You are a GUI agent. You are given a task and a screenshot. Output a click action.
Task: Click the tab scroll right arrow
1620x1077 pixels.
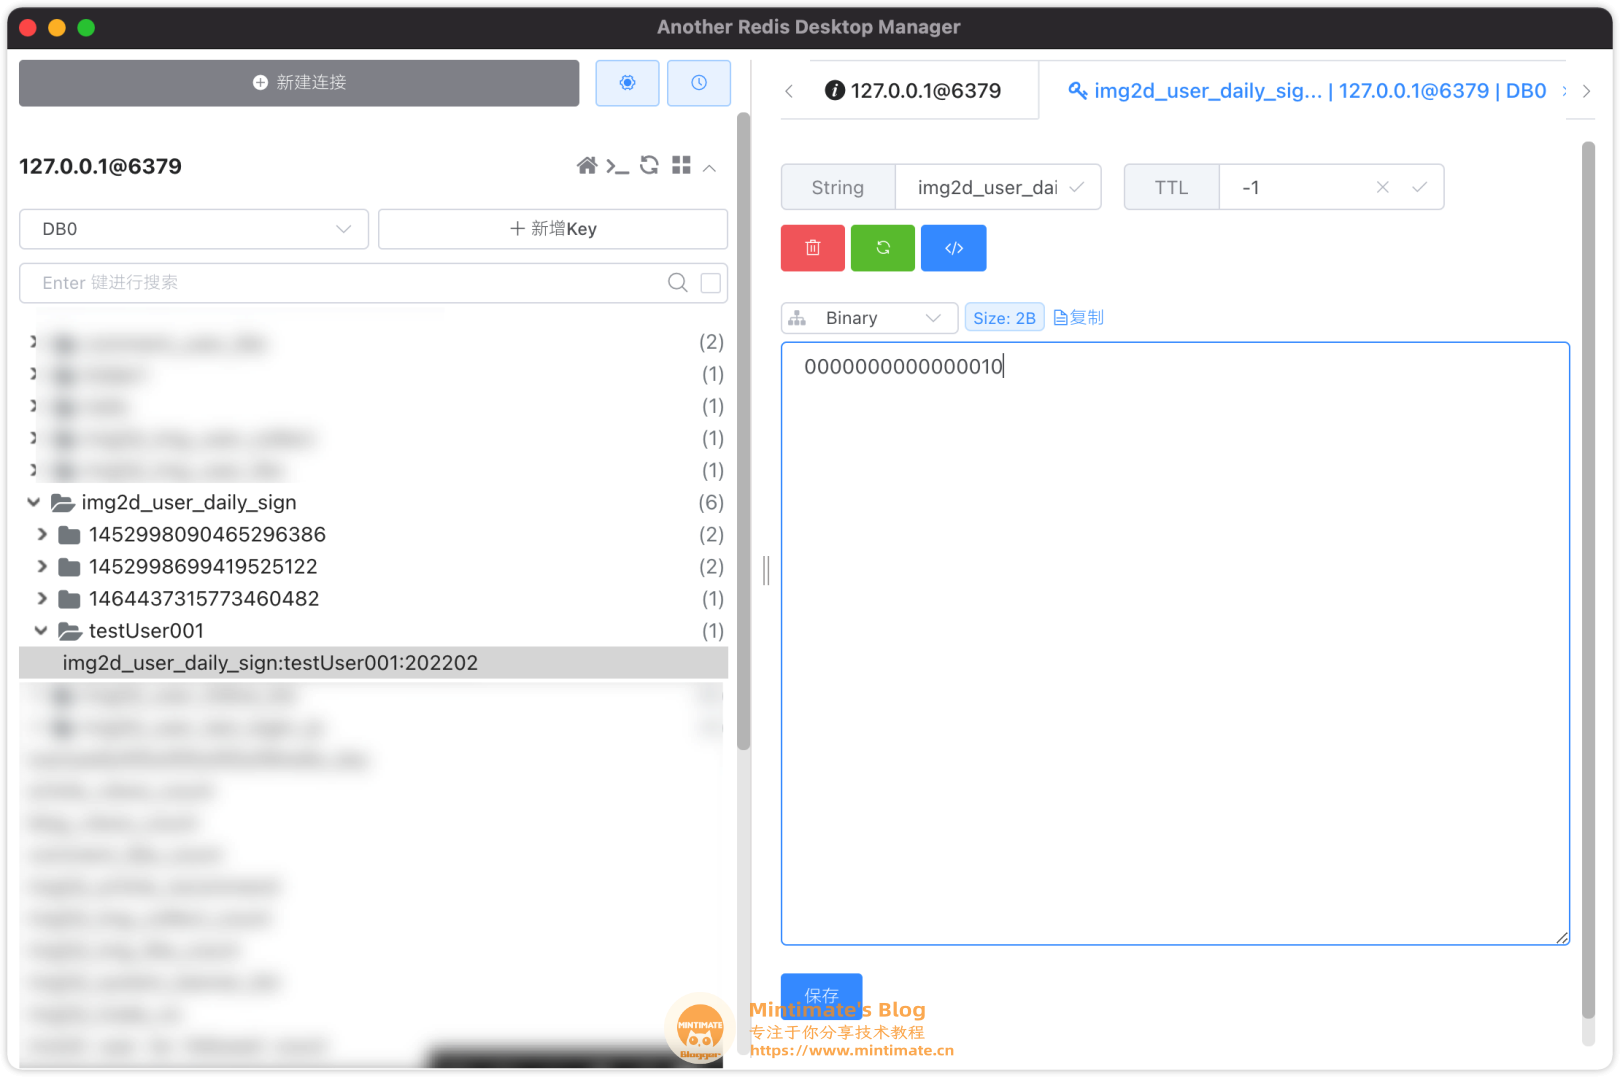pyautogui.click(x=1586, y=91)
